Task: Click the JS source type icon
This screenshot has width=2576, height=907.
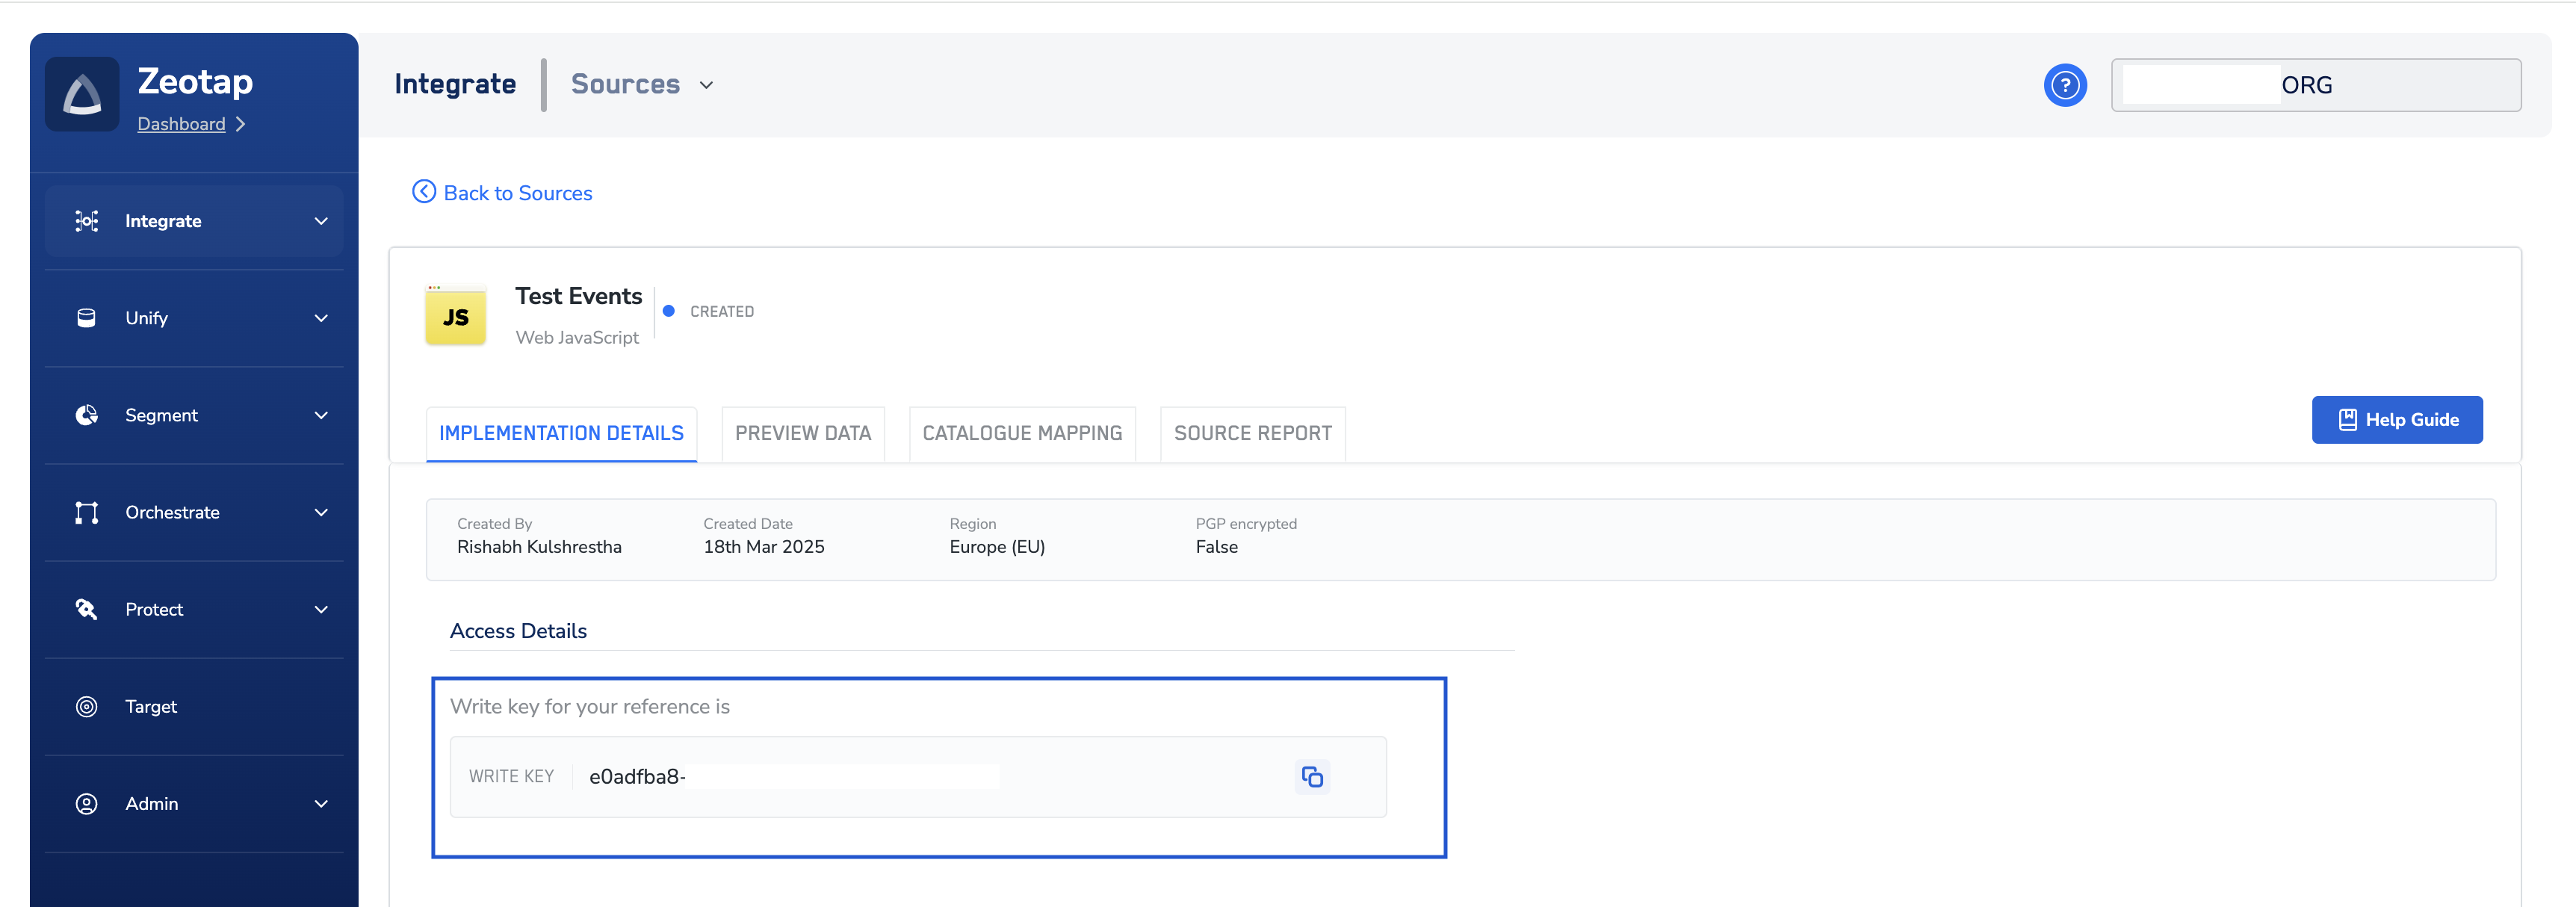Action: click(456, 317)
